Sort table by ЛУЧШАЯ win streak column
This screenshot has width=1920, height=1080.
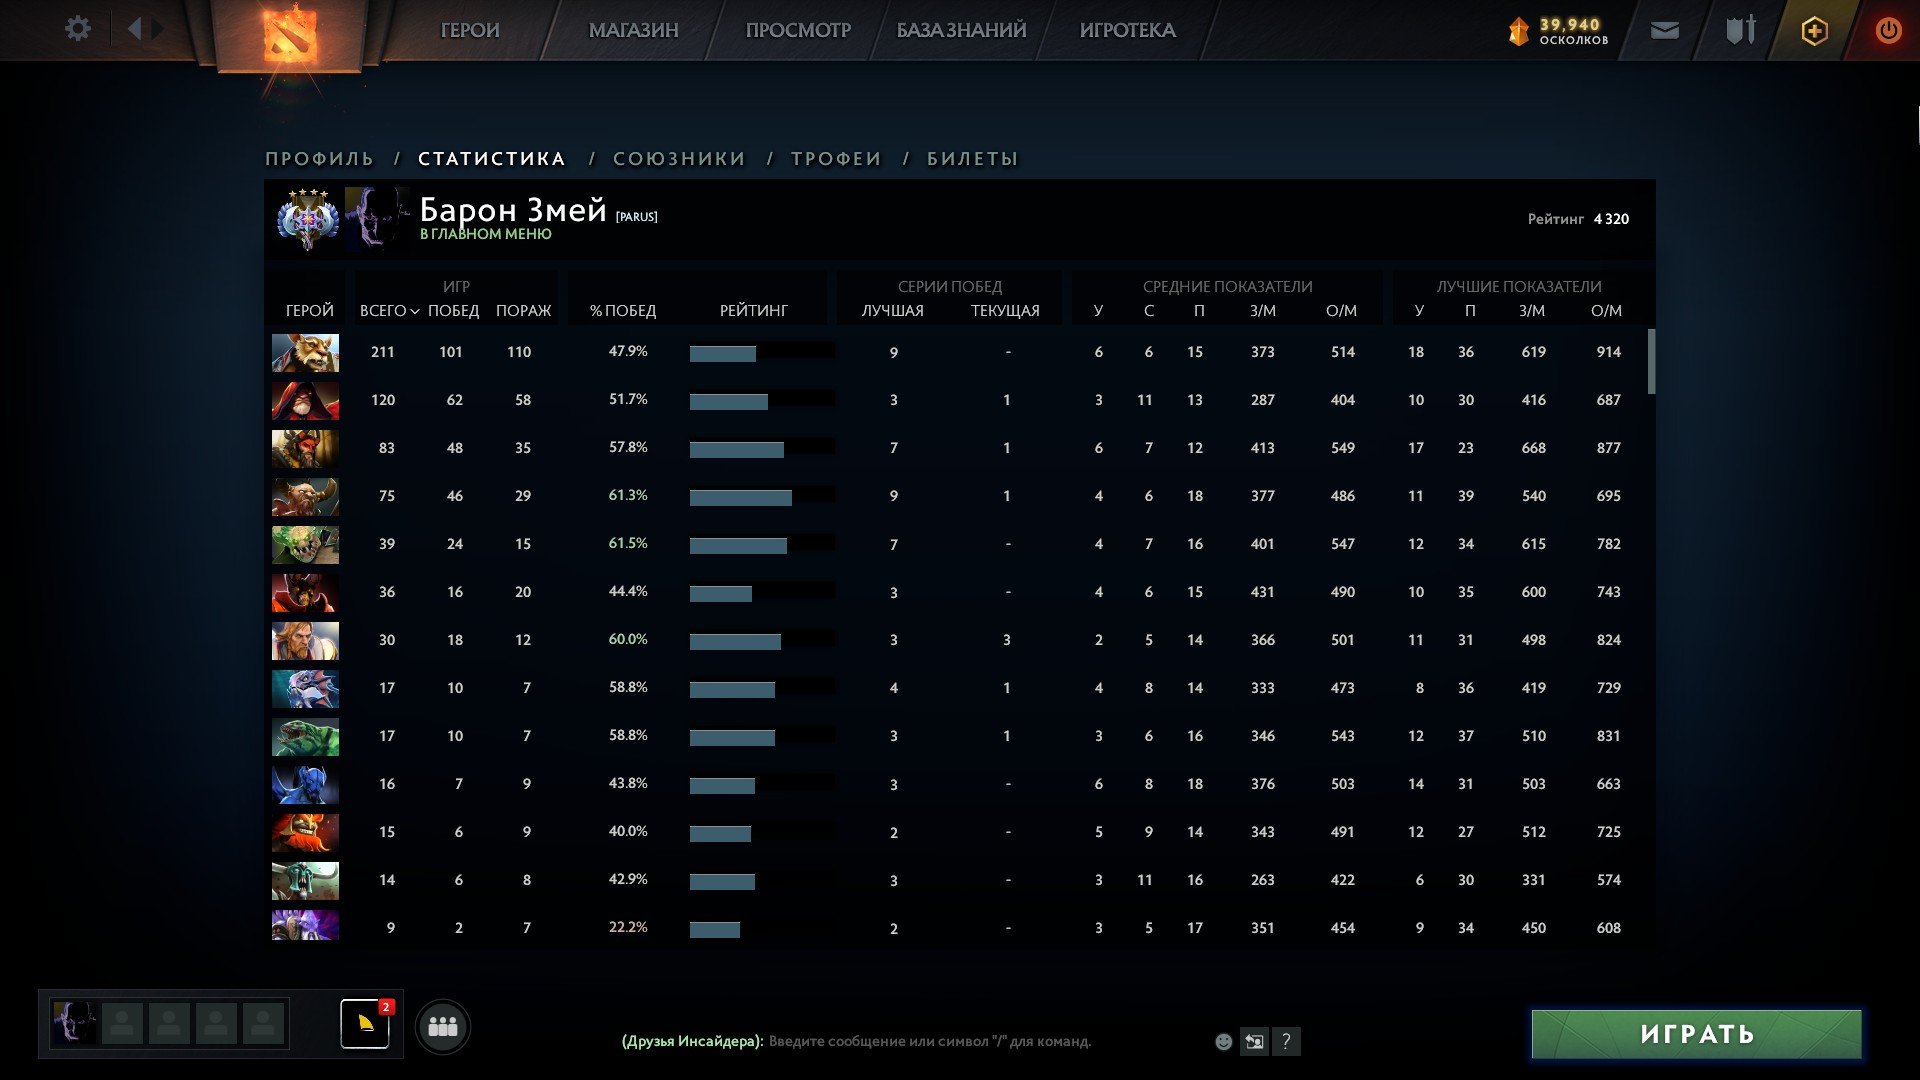coord(892,311)
